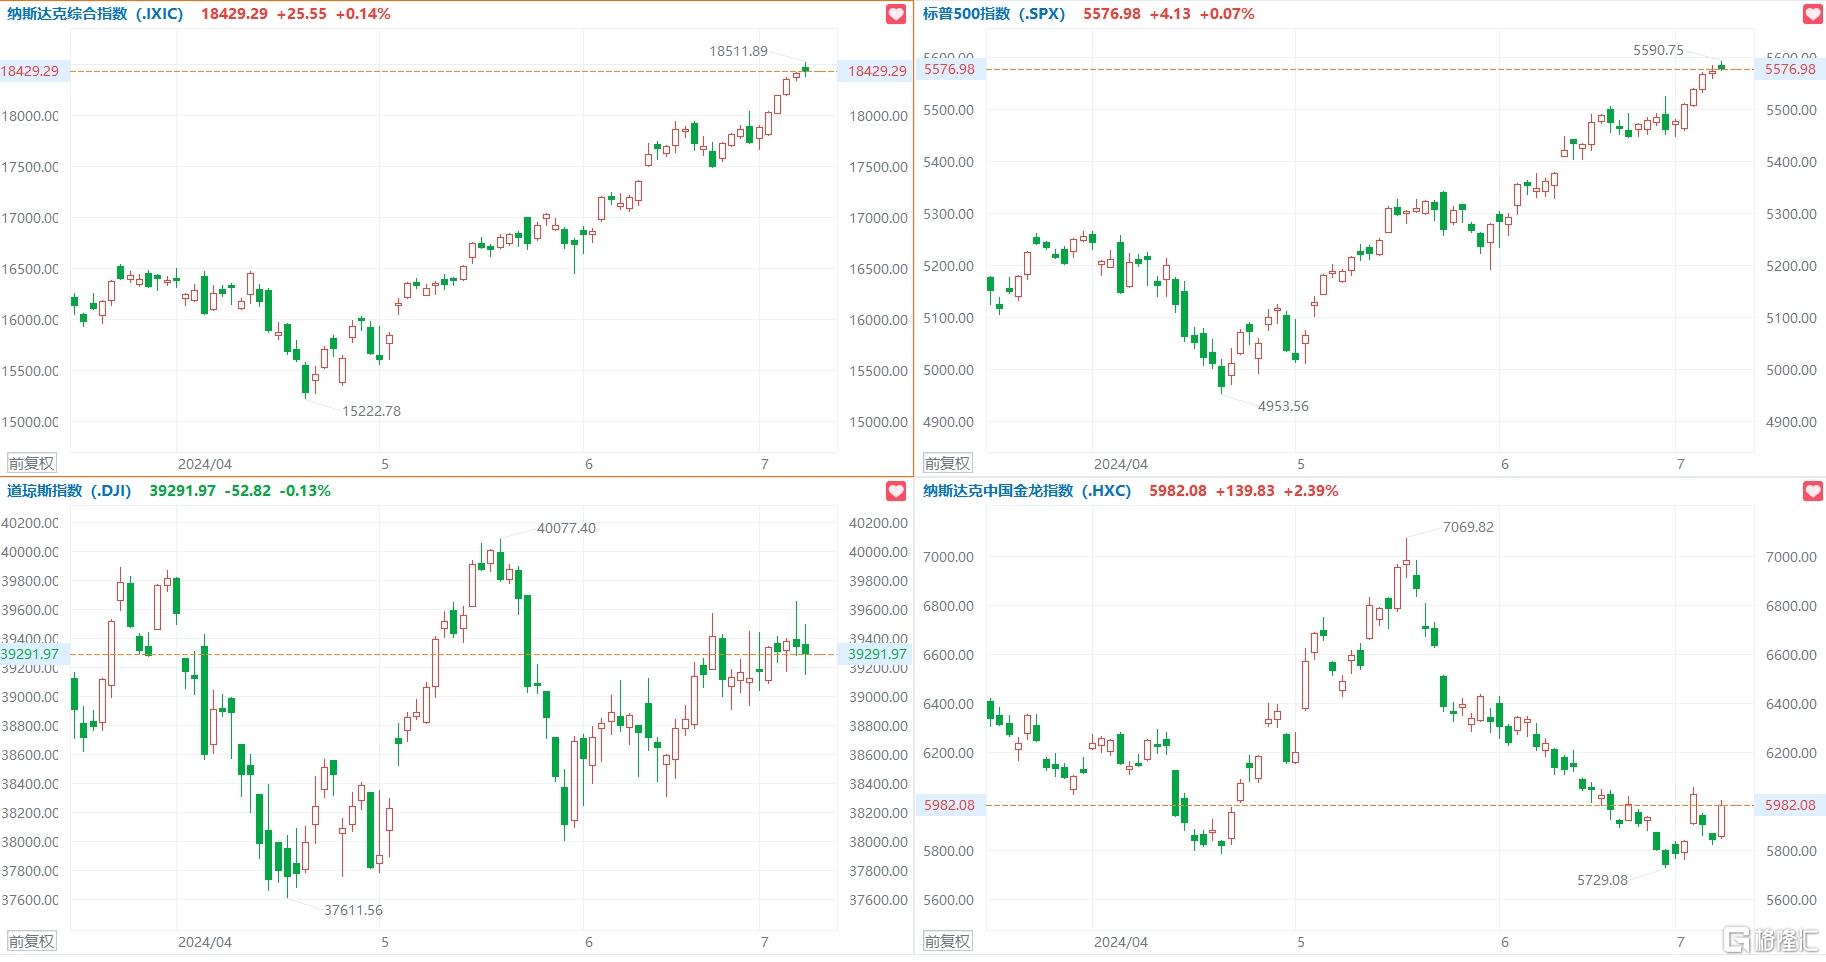Click the +2.39% change on Golden Dragon header
This screenshot has height=962, width=1826.
coord(1311,491)
